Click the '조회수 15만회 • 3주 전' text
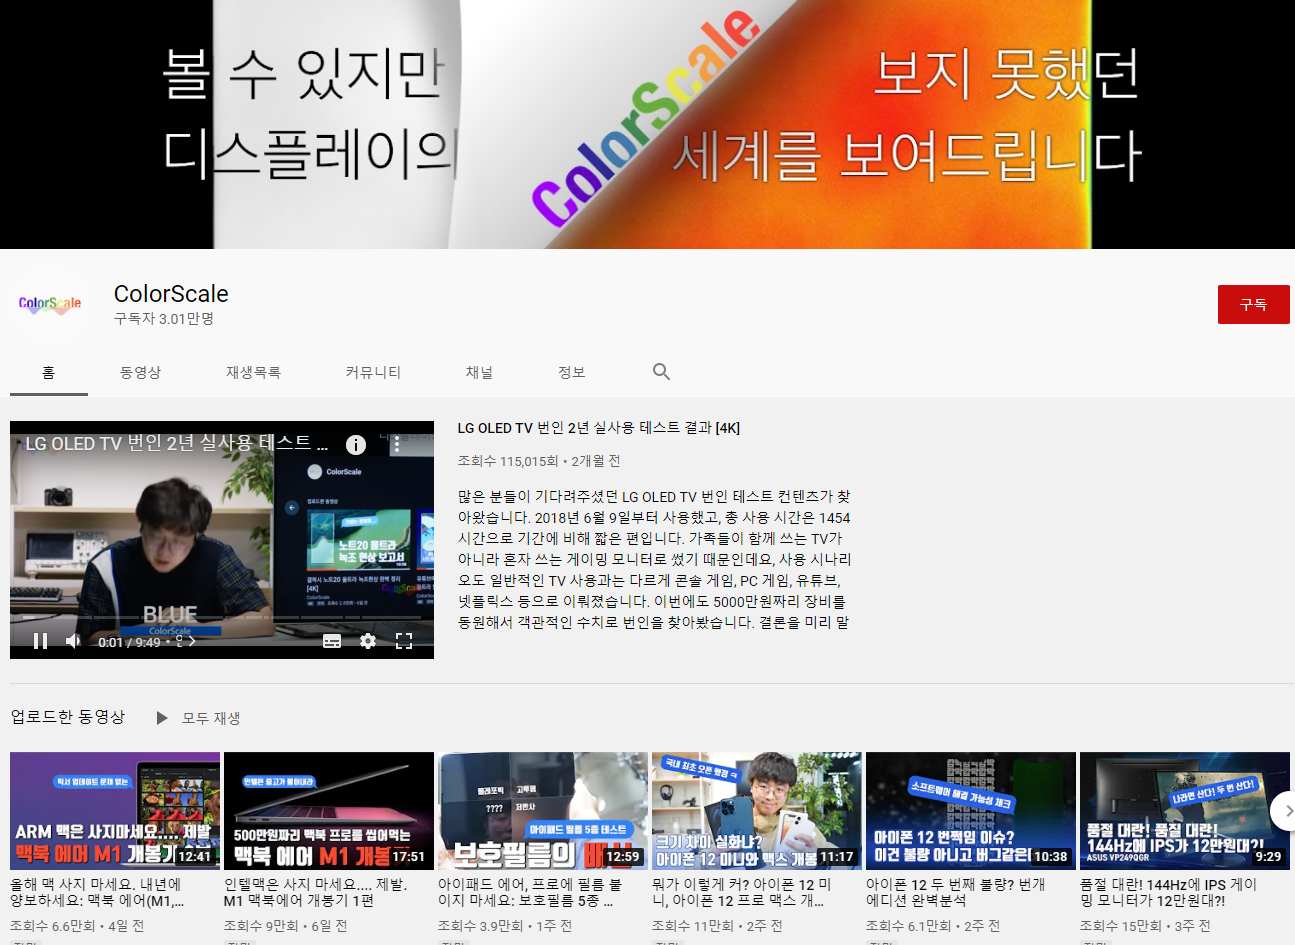The height and width of the screenshot is (945, 1295). click(x=1145, y=926)
